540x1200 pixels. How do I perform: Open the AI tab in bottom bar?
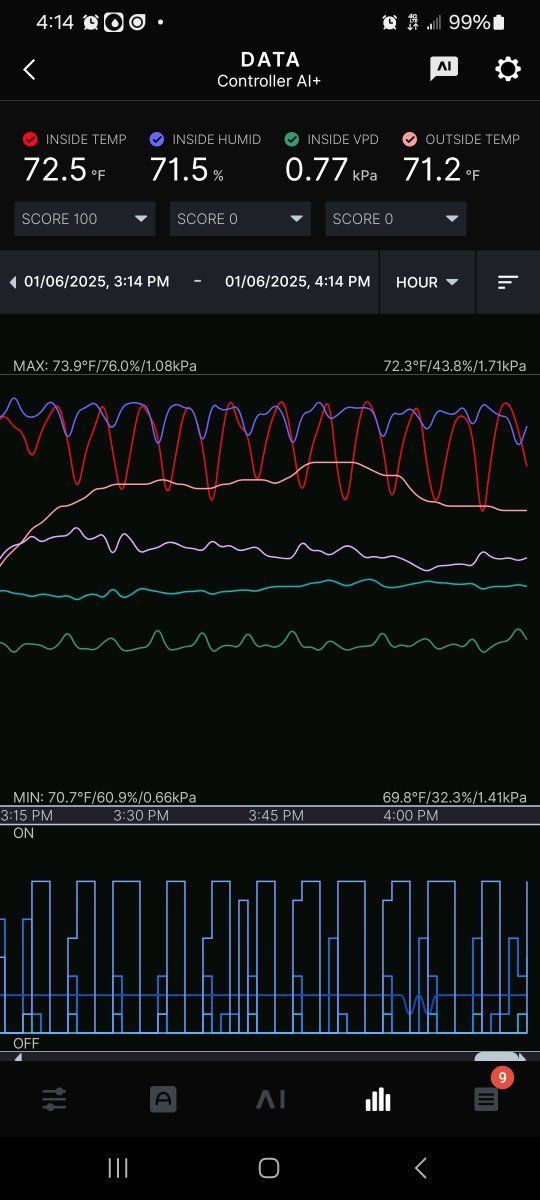[x=270, y=1100]
